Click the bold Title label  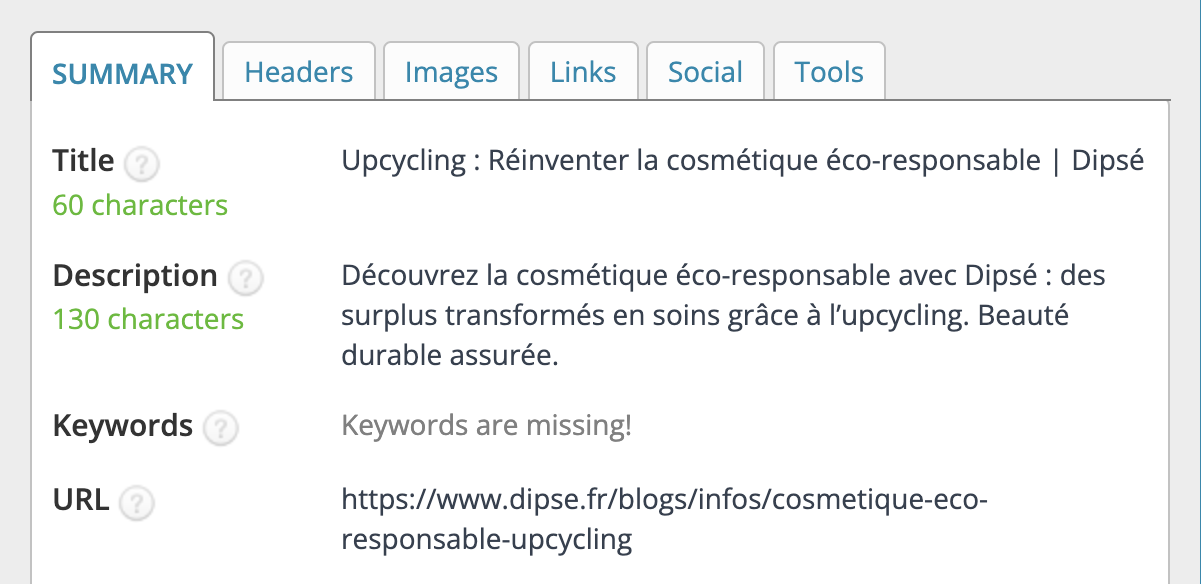[x=84, y=161]
